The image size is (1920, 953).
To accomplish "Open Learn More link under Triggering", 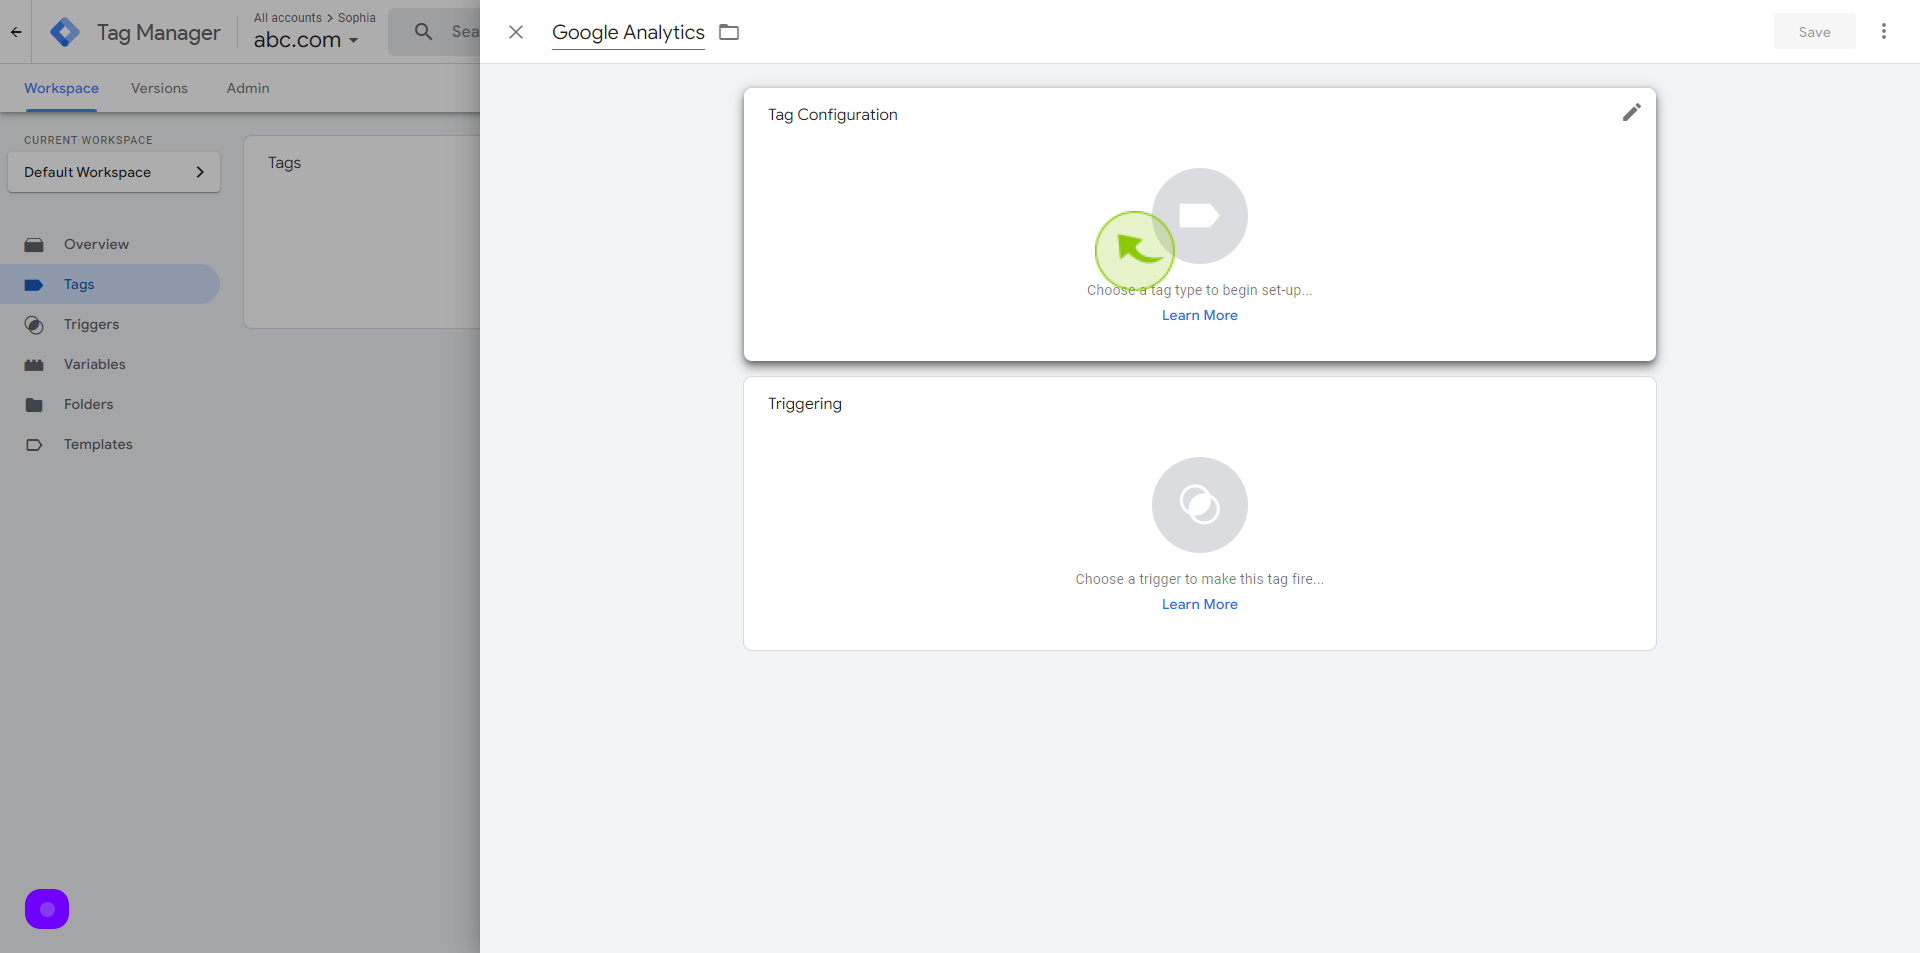I will (x=1199, y=604).
